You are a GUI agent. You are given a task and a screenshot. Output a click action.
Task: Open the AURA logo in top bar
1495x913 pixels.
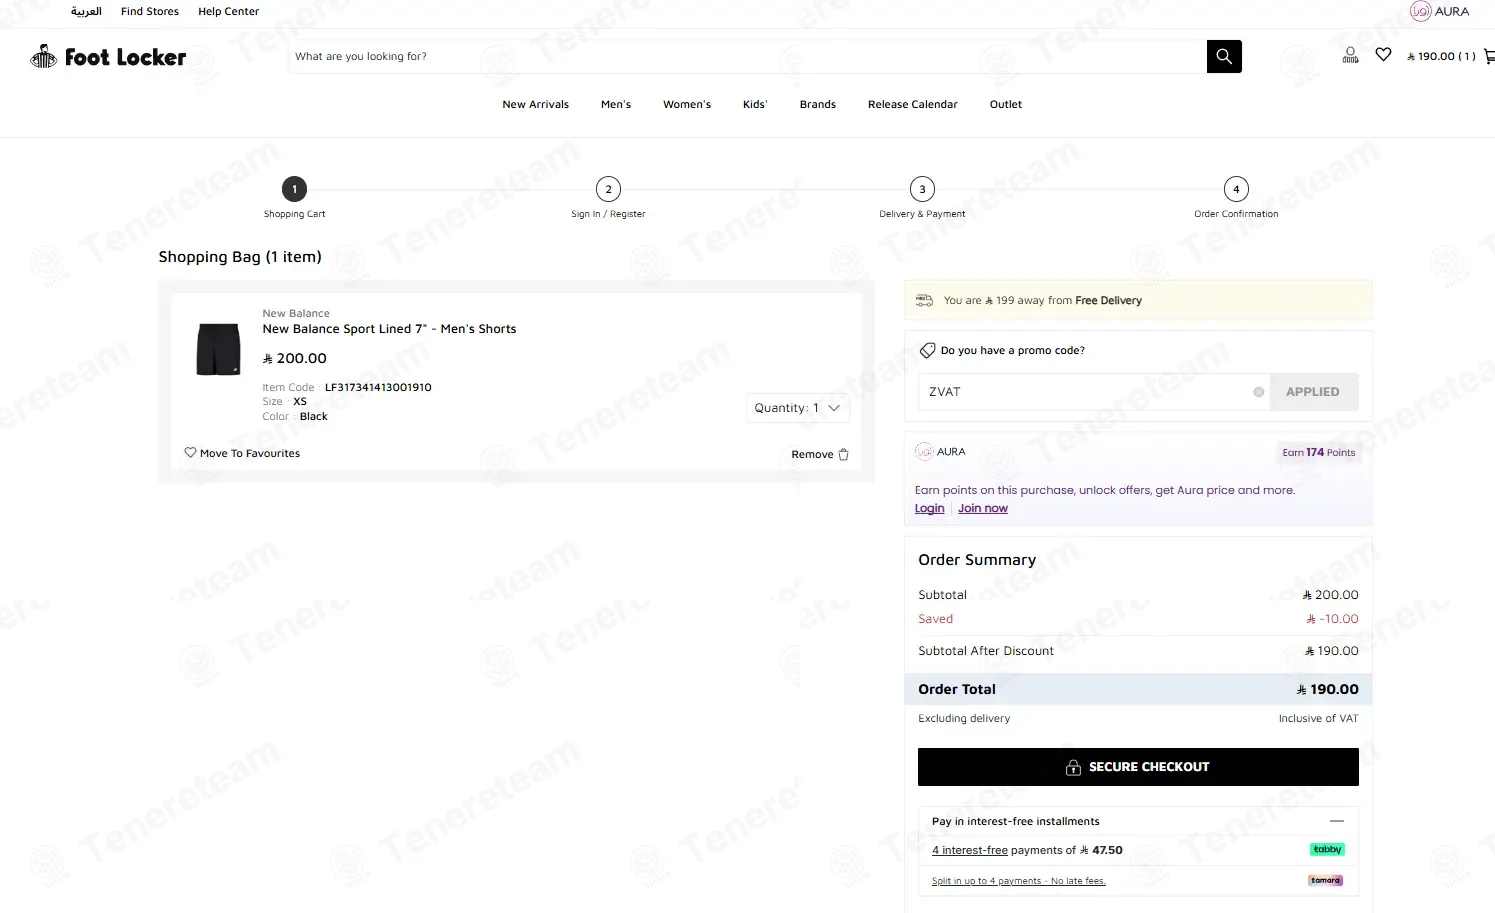pyautogui.click(x=1440, y=12)
